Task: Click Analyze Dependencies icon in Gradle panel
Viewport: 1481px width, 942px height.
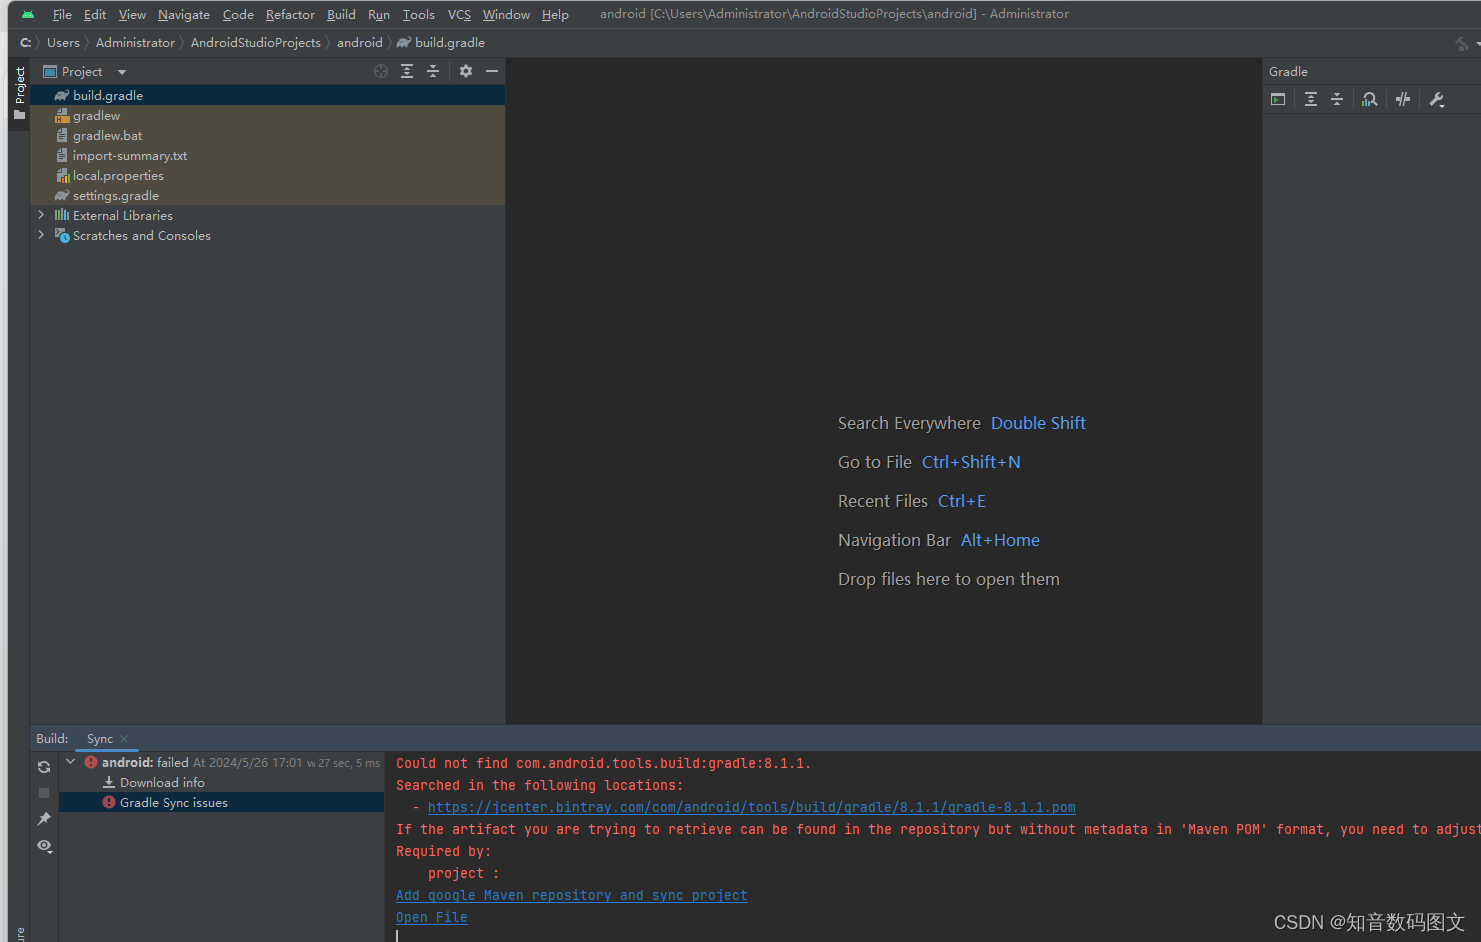Action: (1370, 99)
